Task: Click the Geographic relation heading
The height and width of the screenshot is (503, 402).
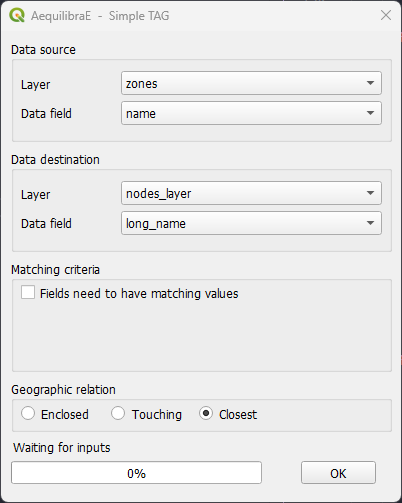Action: pyautogui.click(x=63, y=390)
